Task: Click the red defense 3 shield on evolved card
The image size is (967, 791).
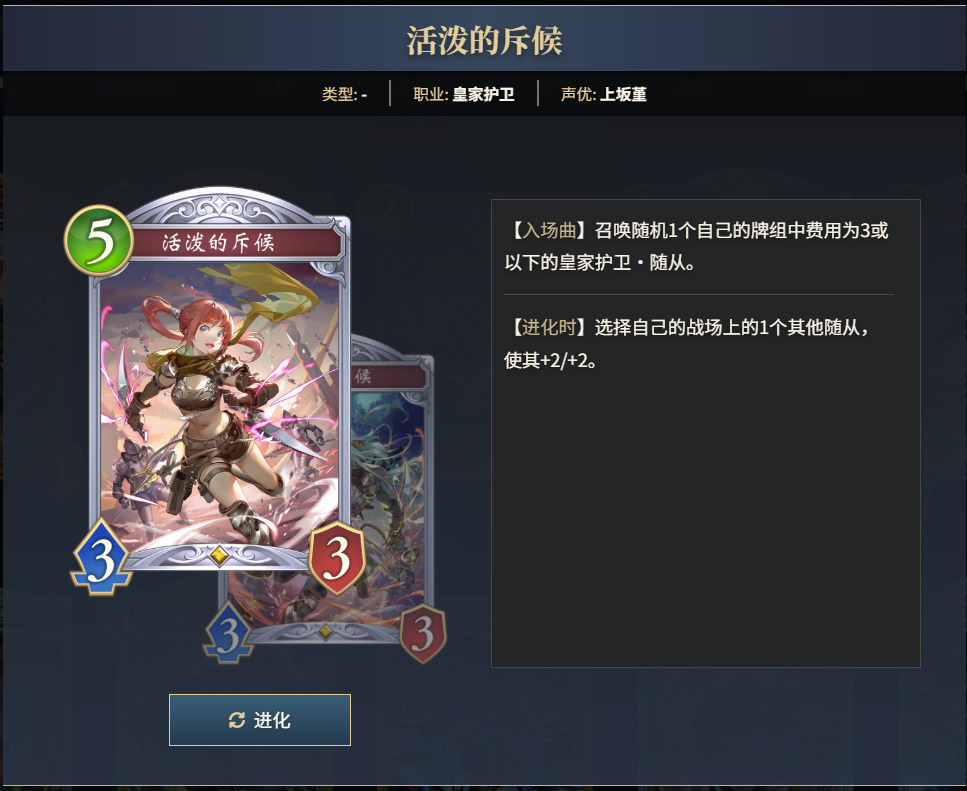Action: 422,634
